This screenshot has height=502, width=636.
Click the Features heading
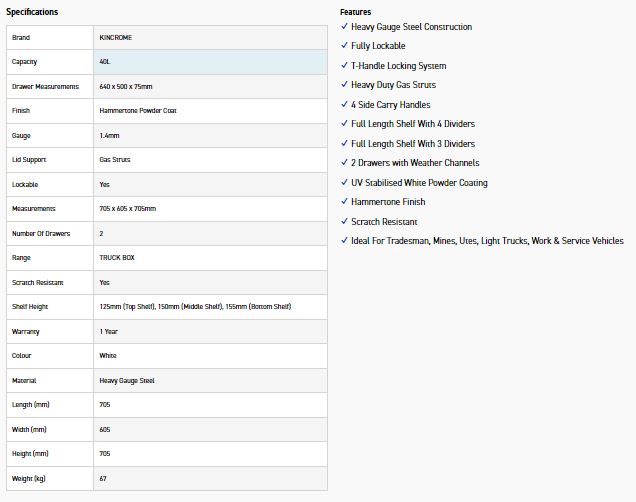click(x=355, y=12)
